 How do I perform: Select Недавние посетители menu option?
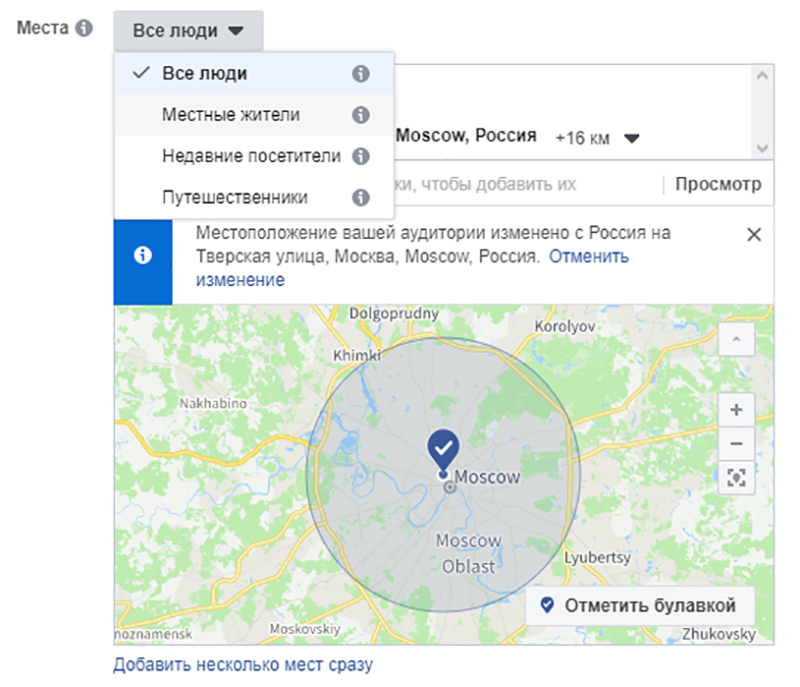tap(254, 156)
